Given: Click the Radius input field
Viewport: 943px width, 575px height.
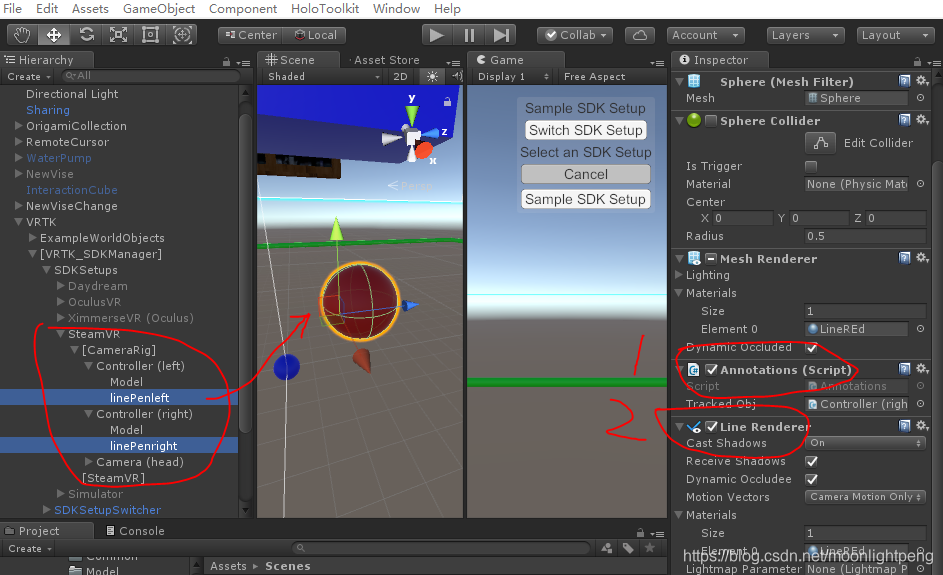Looking at the screenshot, I should tap(865, 236).
